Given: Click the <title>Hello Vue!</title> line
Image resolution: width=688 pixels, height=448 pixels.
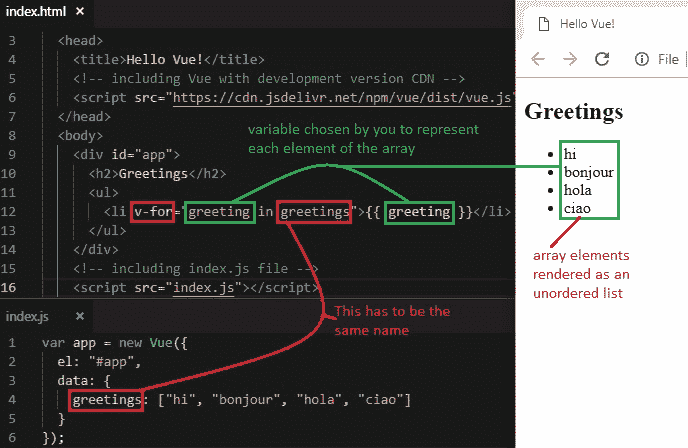Looking at the screenshot, I should tap(169, 60).
